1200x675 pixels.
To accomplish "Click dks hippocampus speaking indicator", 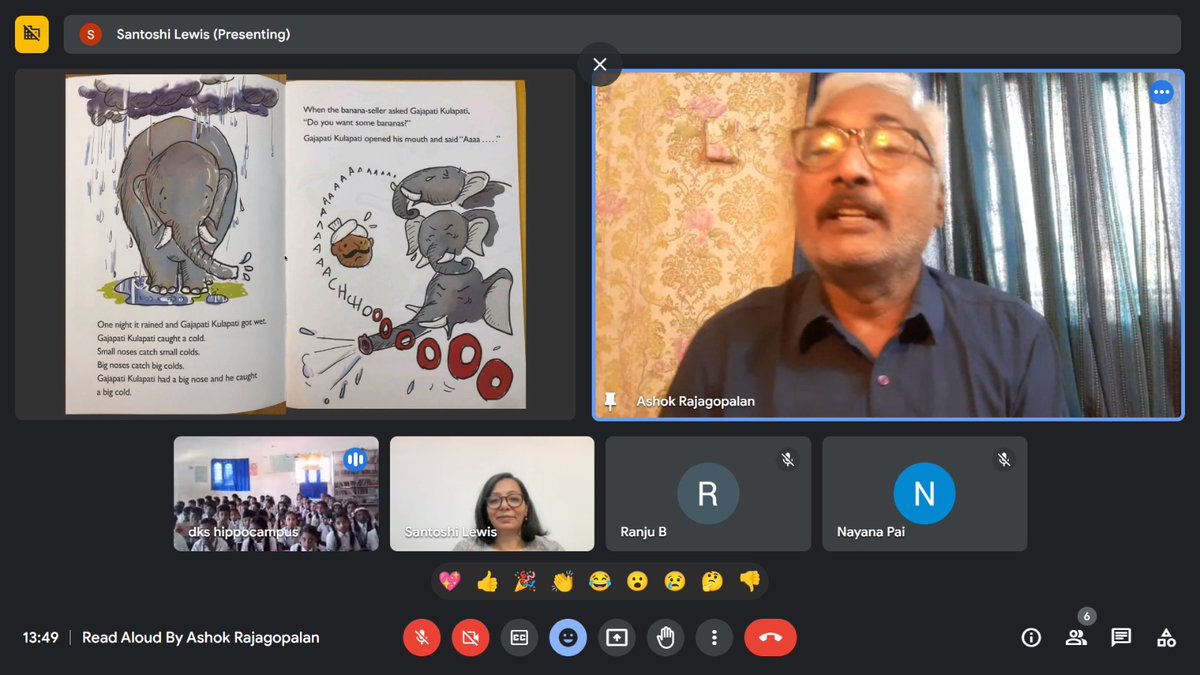I will pyautogui.click(x=355, y=459).
